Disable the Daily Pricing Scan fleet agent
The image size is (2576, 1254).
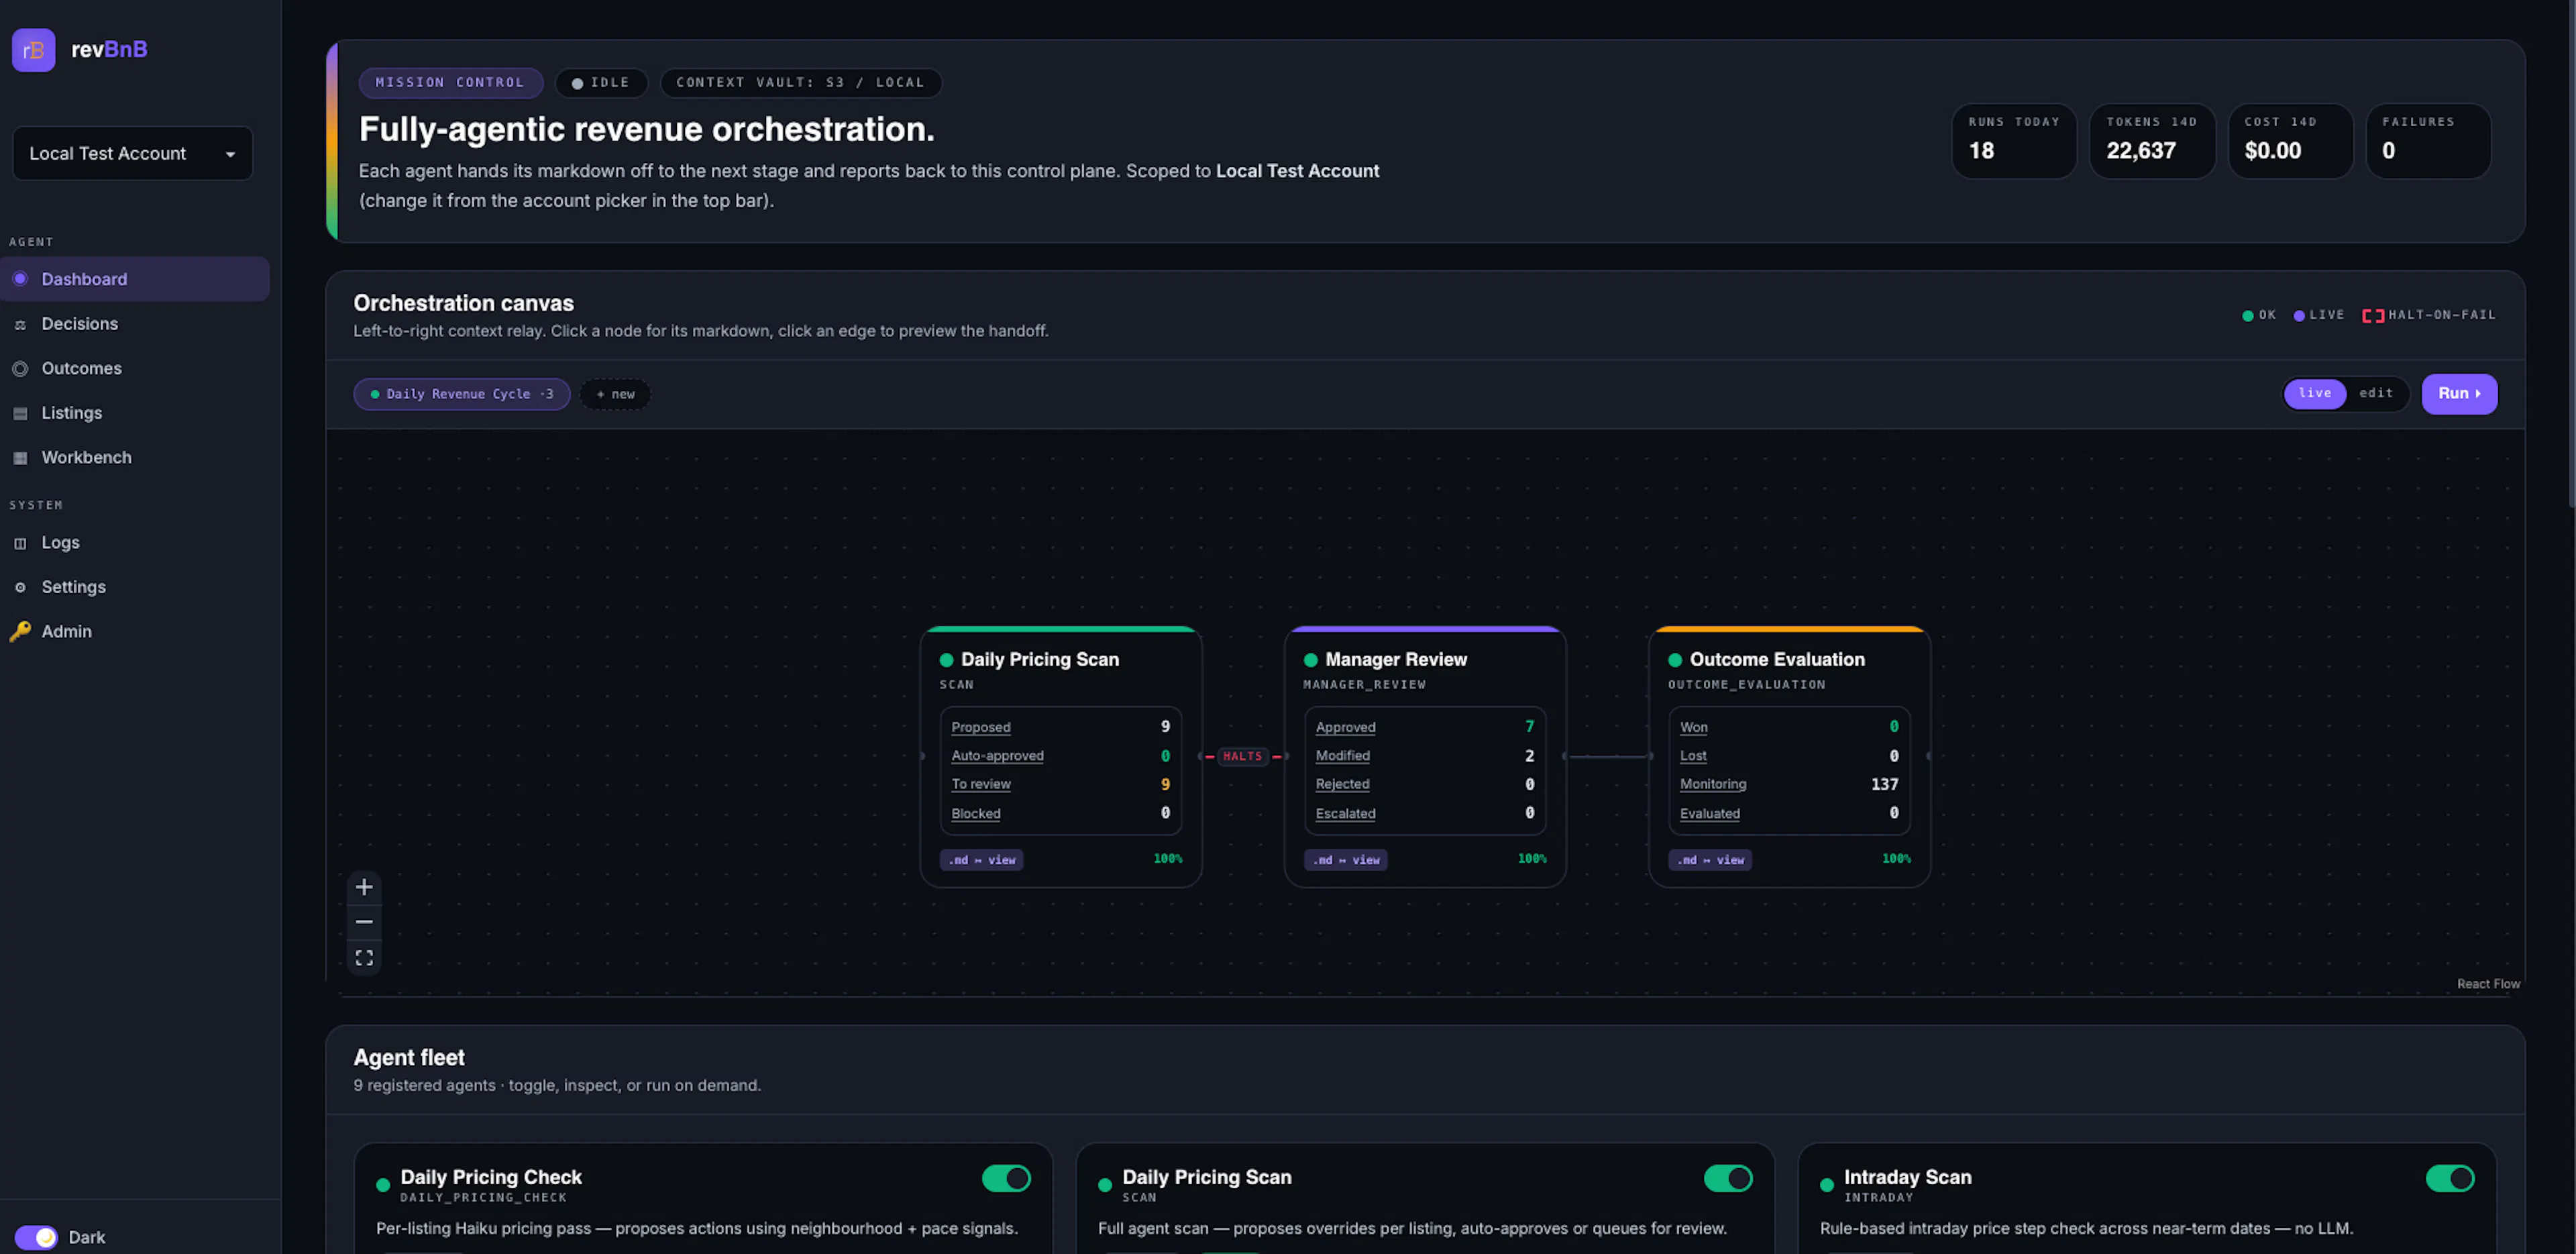point(1728,1178)
